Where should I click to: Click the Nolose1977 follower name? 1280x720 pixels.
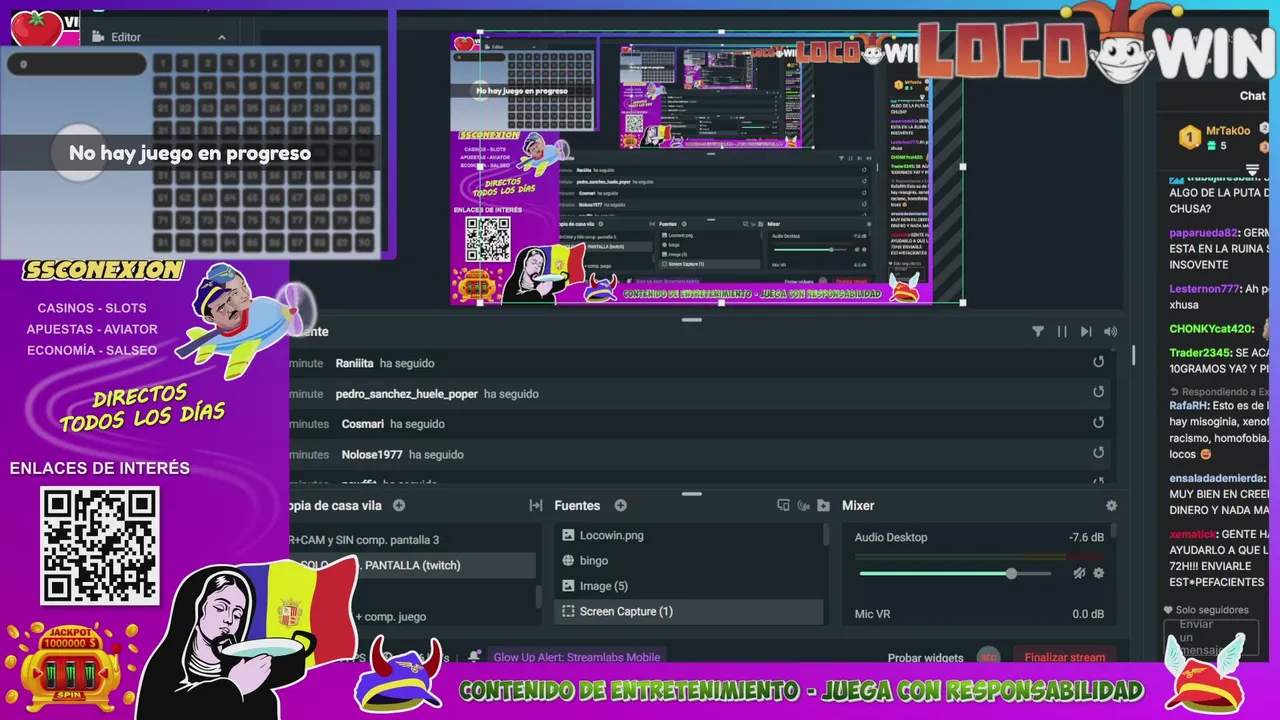coord(371,454)
